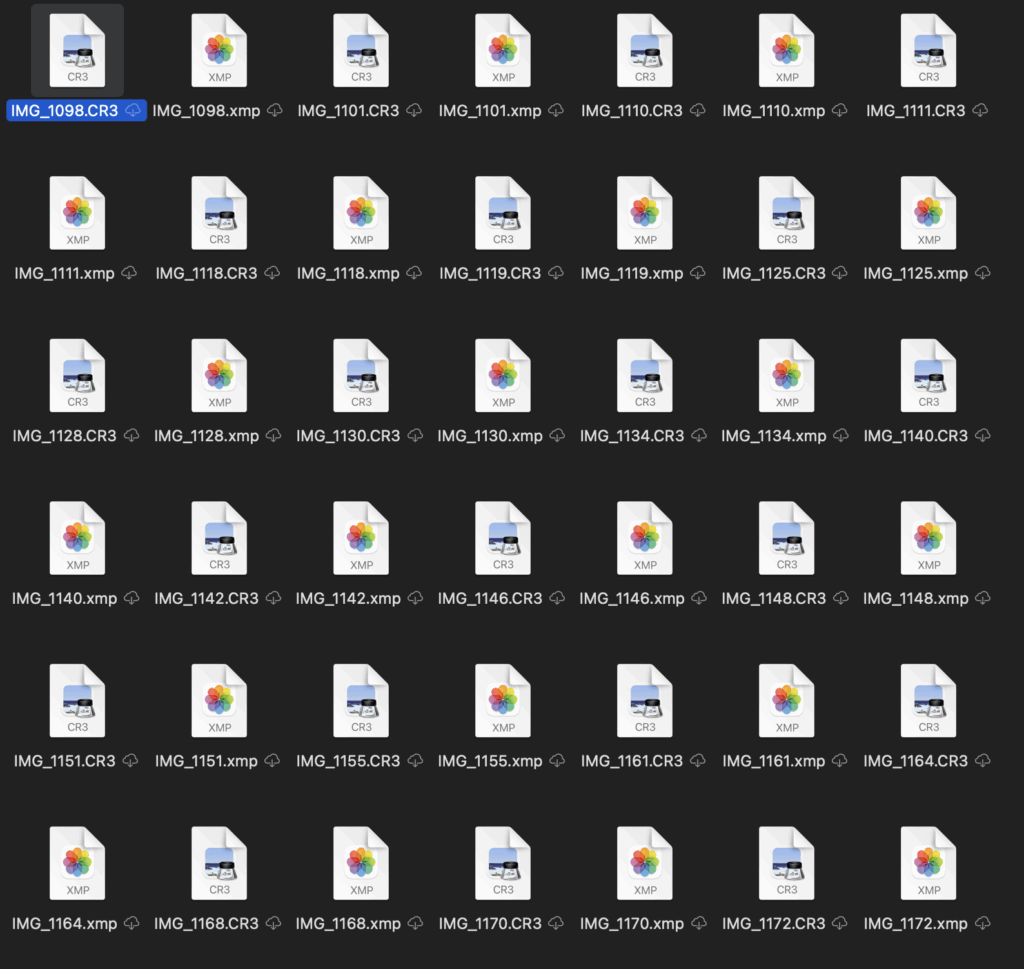Click the IMG_1128.CR3 filename label

[64, 436]
